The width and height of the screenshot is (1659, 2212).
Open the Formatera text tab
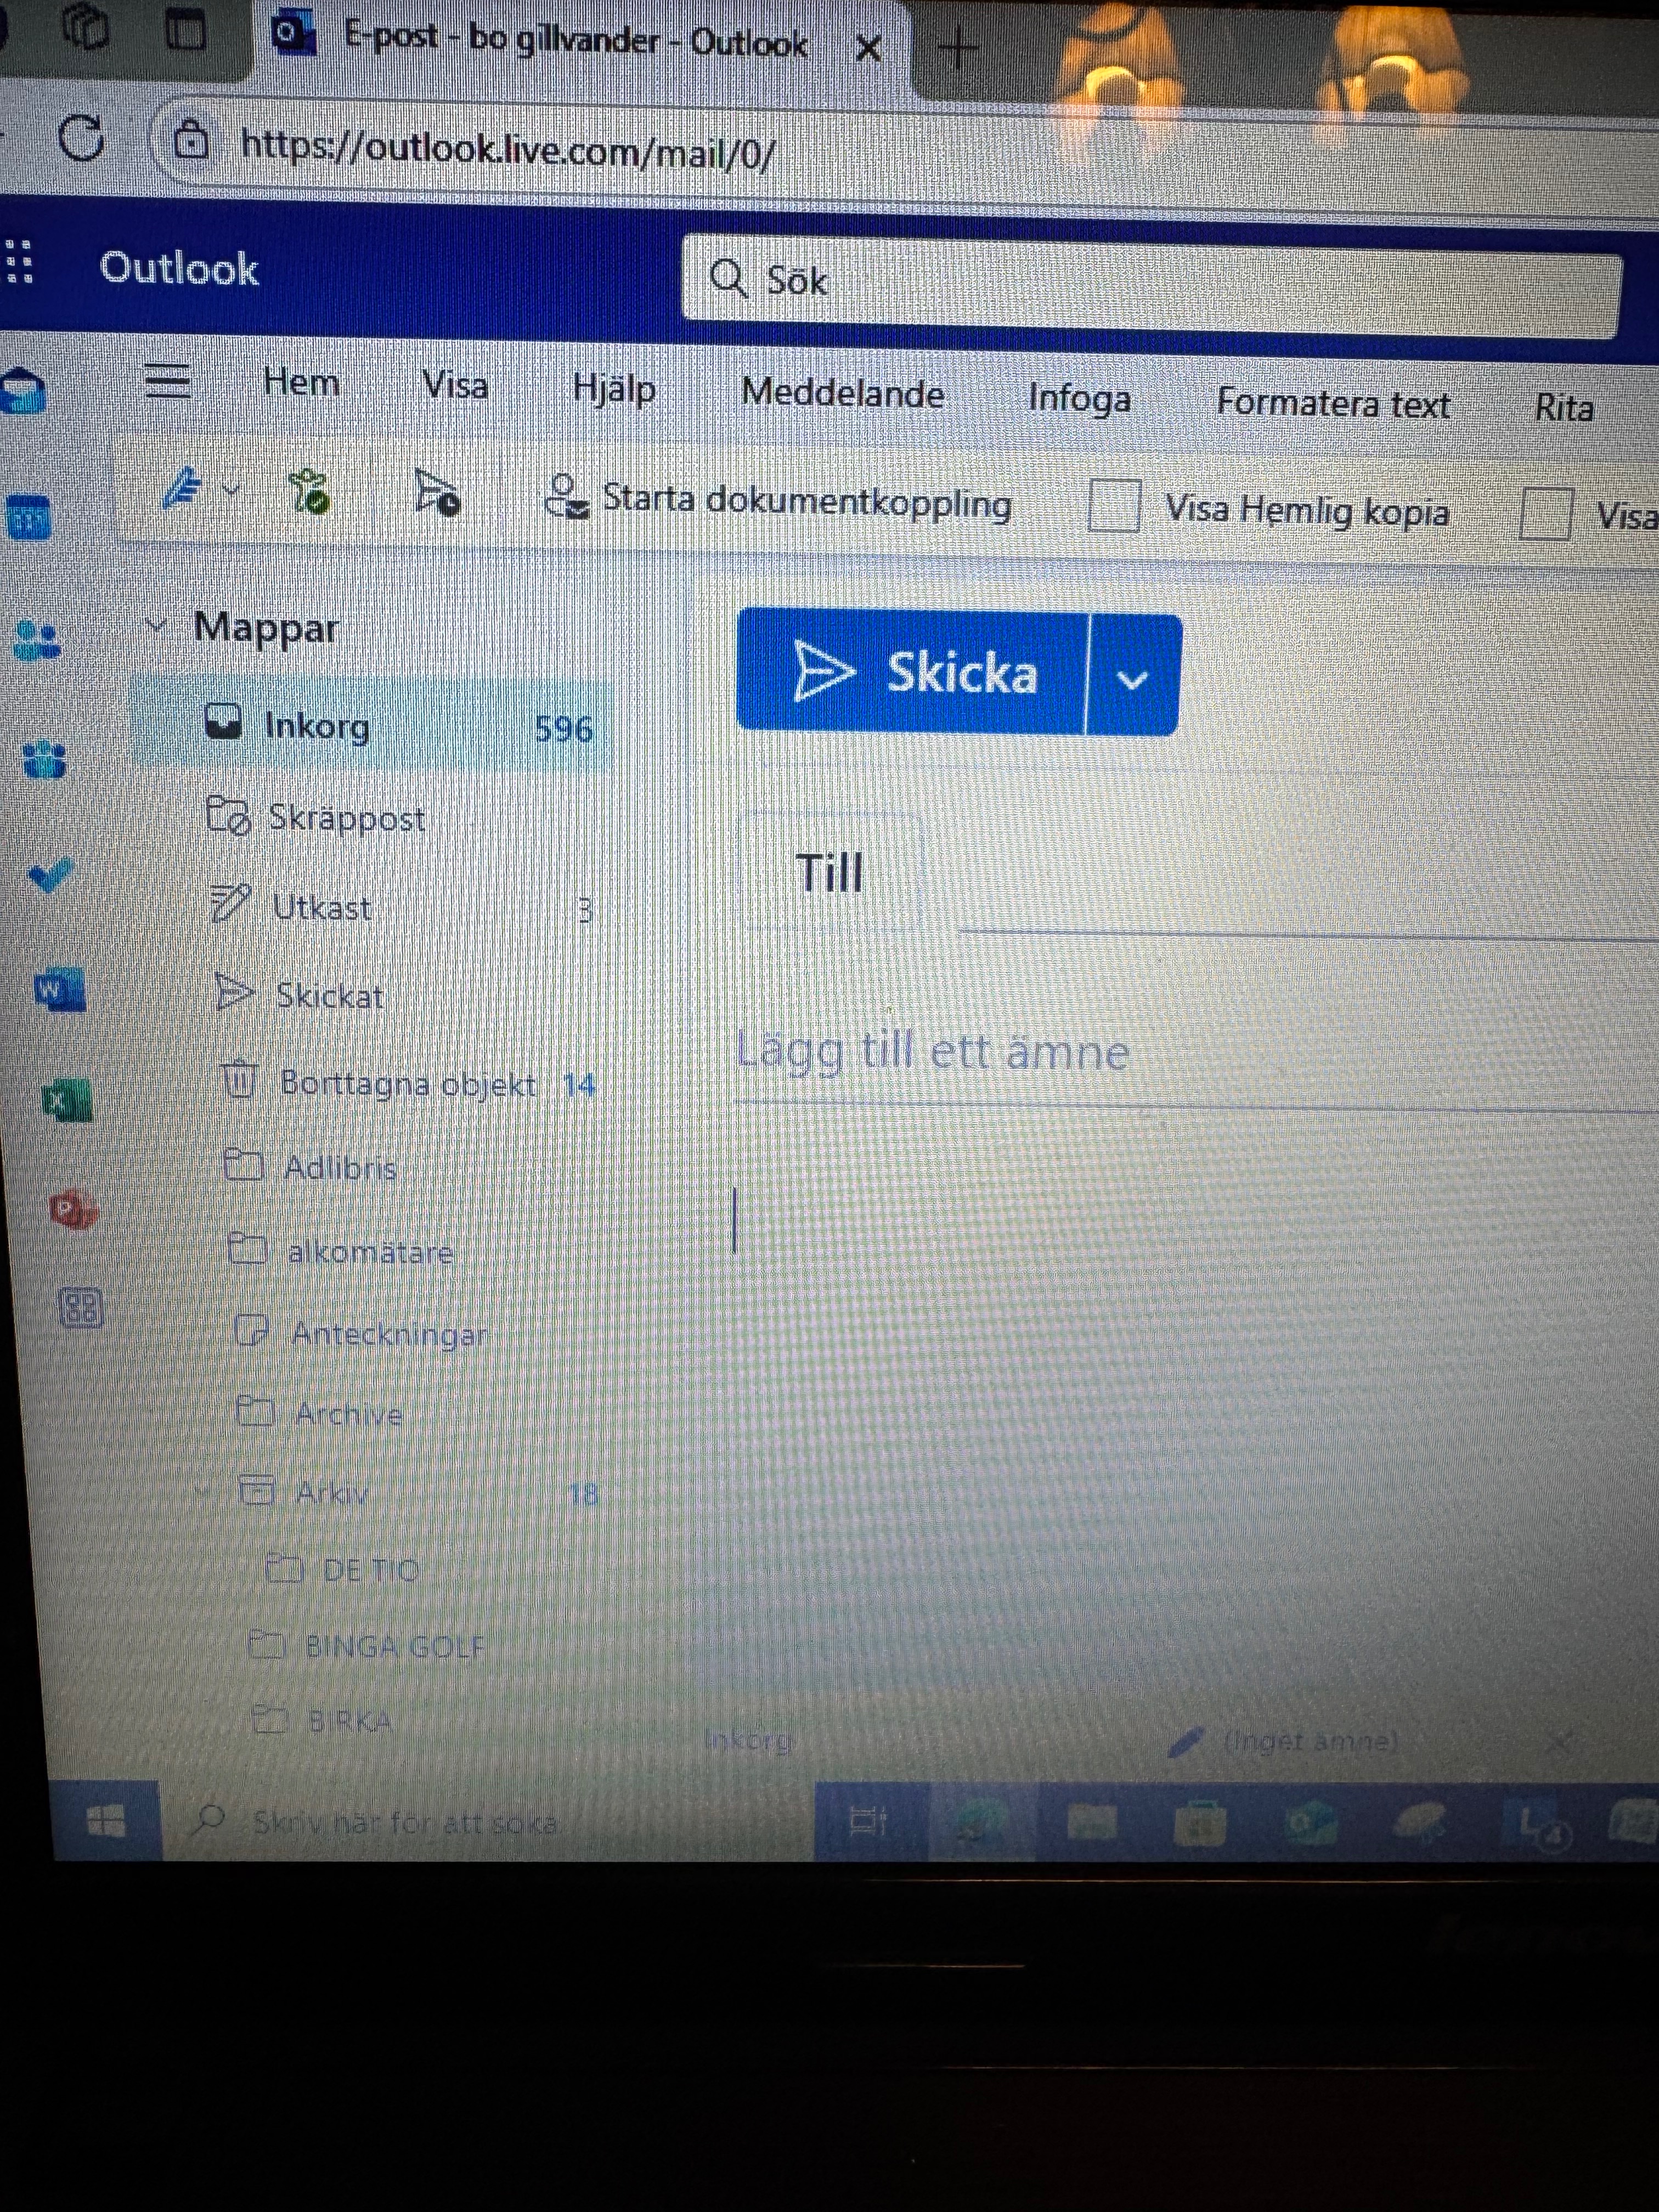tap(1333, 403)
